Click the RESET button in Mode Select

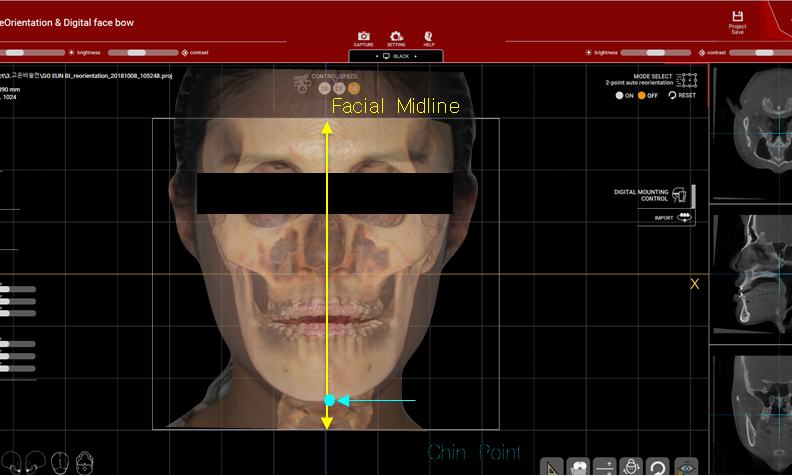[x=681, y=95]
